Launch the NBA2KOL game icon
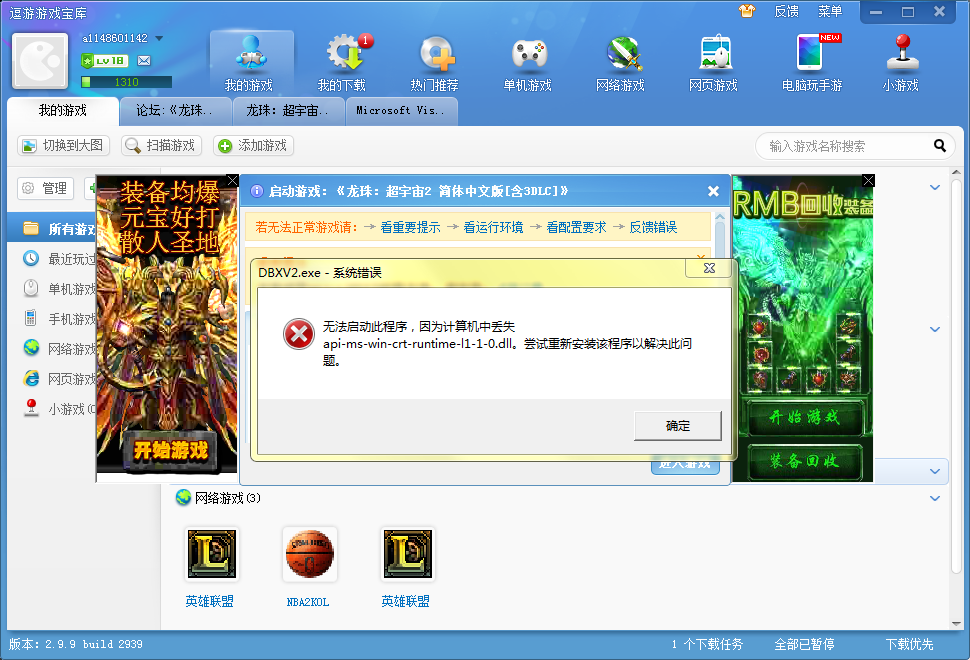 click(x=309, y=554)
